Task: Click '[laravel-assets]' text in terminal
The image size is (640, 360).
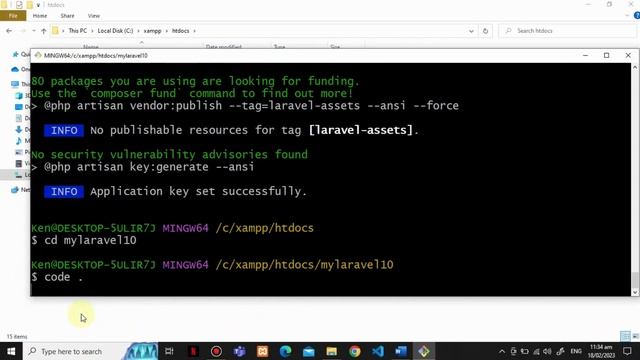Action: [x=361, y=130]
